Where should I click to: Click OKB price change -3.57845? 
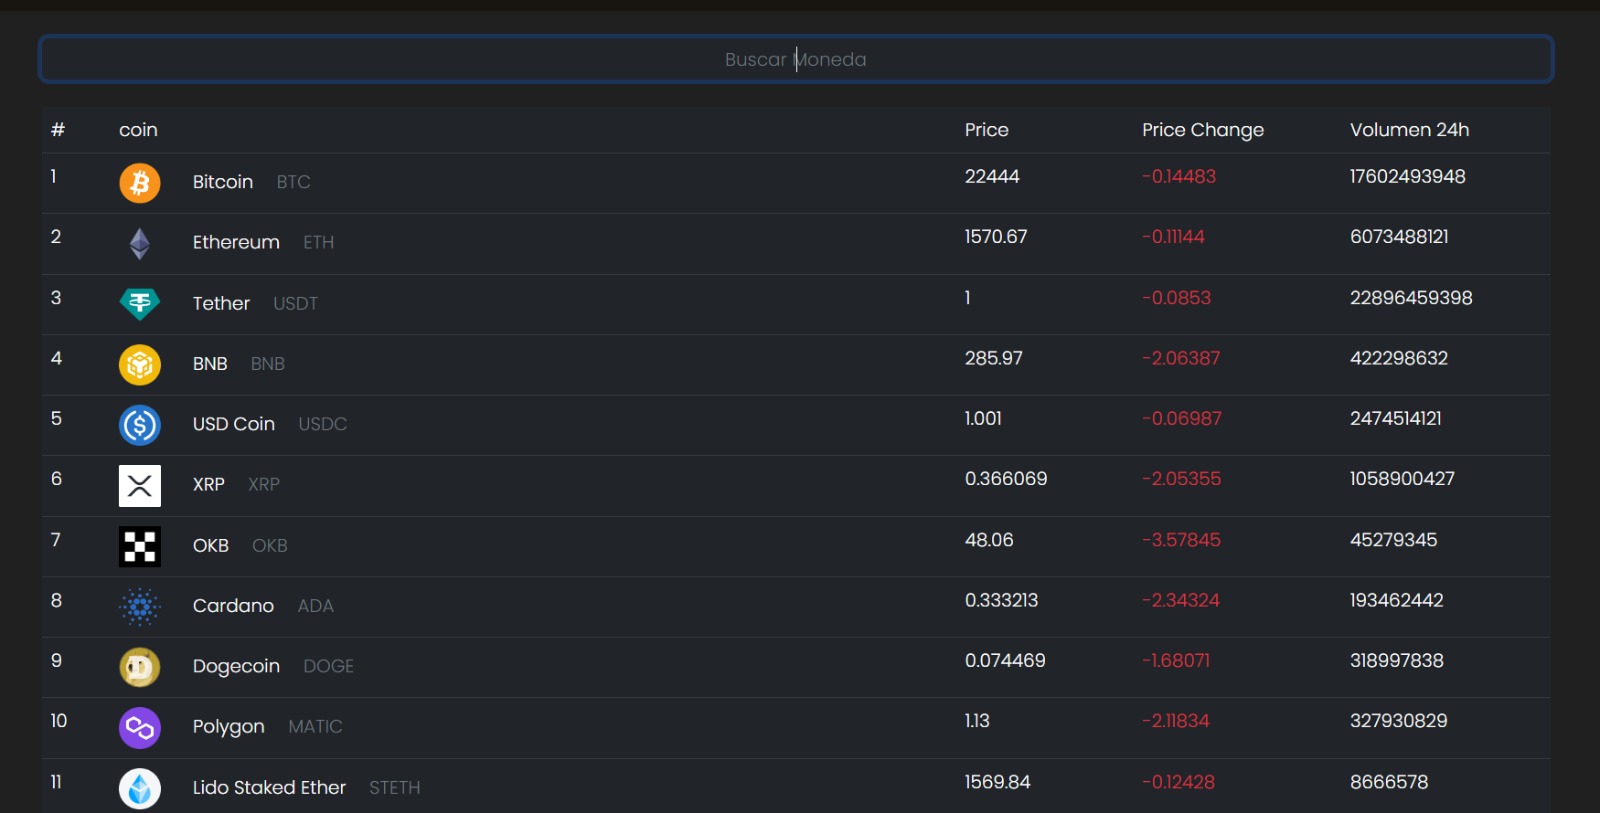pyautogui.click(x=1181, y=540)
